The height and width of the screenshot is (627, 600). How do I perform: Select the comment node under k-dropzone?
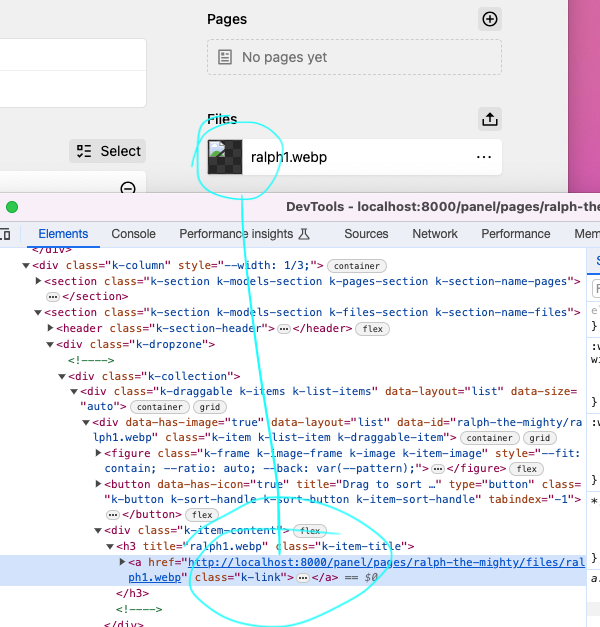point(91,360)
